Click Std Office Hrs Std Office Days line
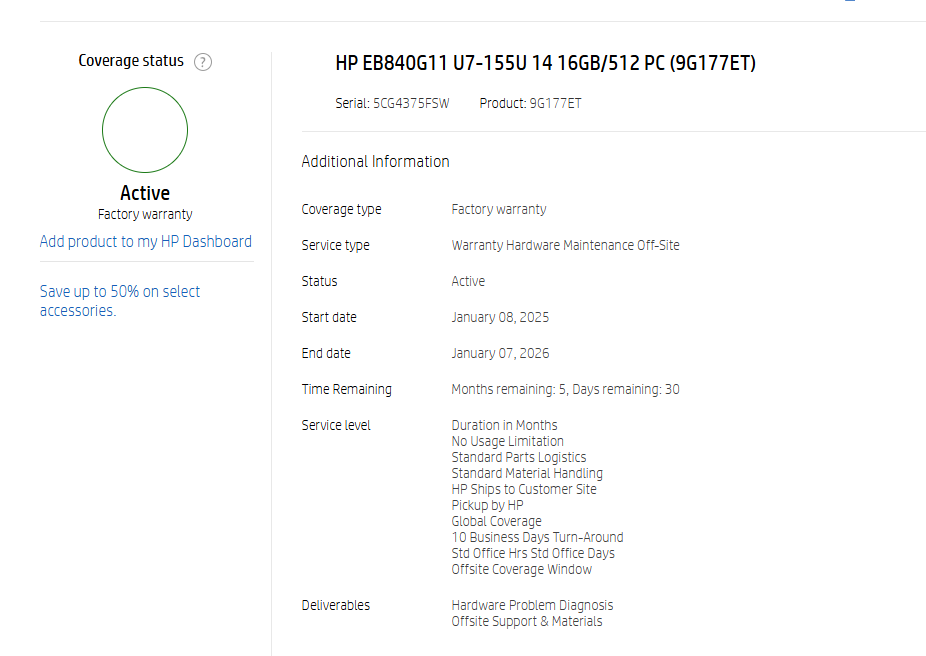Viewport: 926px width, 656px height. click(x=533, y=553)
